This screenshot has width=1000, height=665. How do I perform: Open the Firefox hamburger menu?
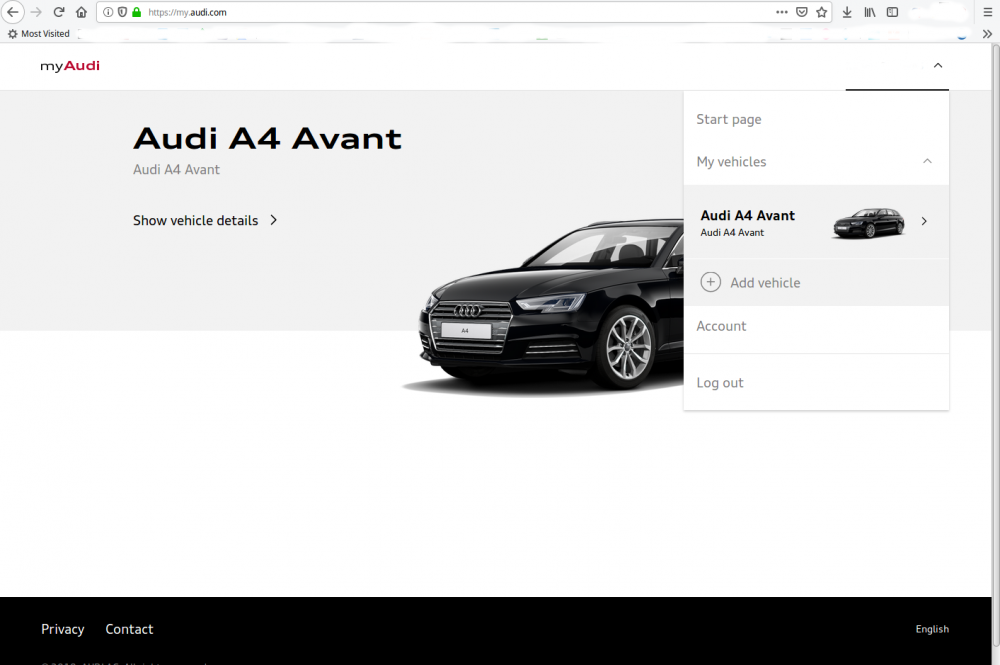pos(987,12)
